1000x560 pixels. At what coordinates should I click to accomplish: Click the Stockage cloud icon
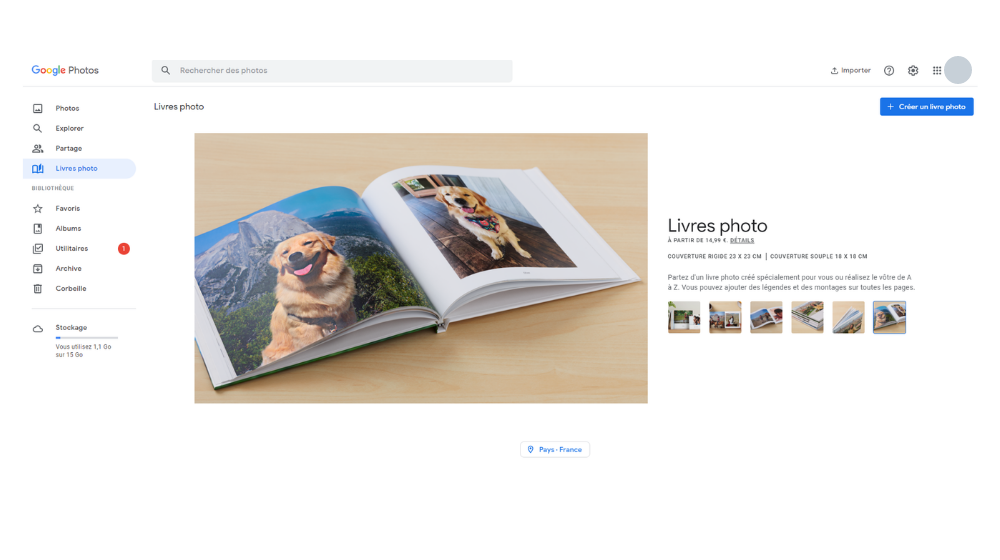(38, 328)
